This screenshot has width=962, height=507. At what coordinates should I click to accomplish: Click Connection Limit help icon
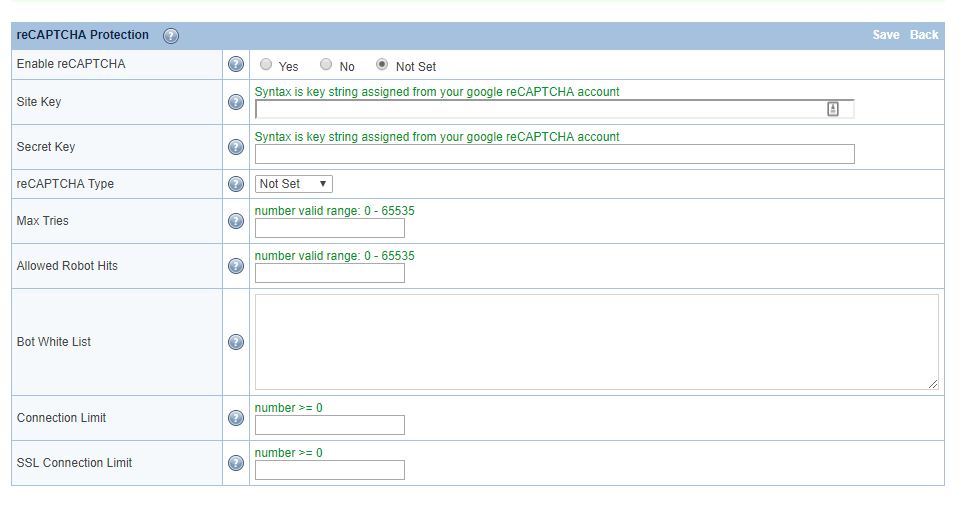[236, 418]
